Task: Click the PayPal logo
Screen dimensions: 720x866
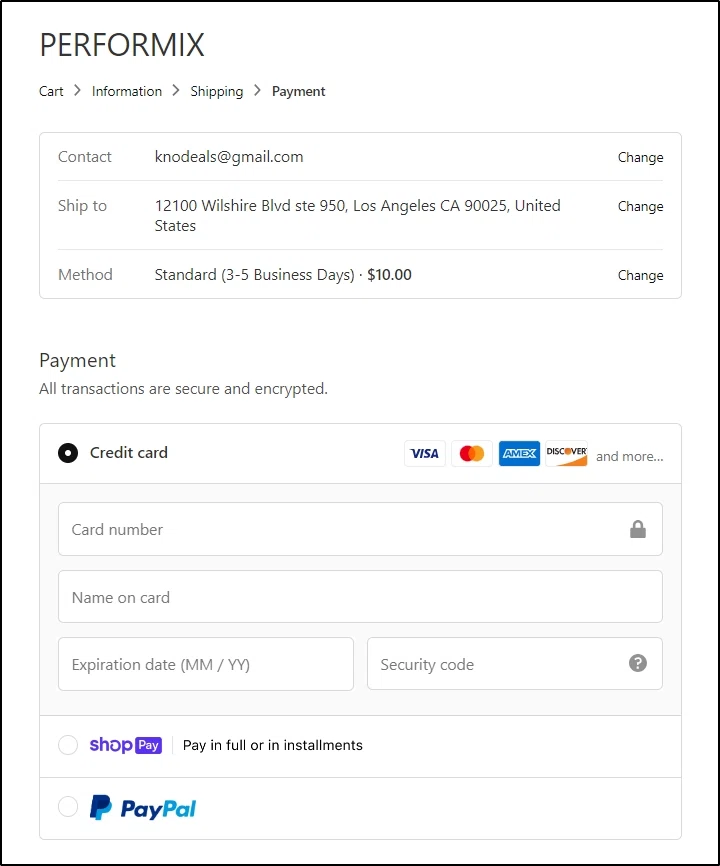Action: (x=142, y=806)
